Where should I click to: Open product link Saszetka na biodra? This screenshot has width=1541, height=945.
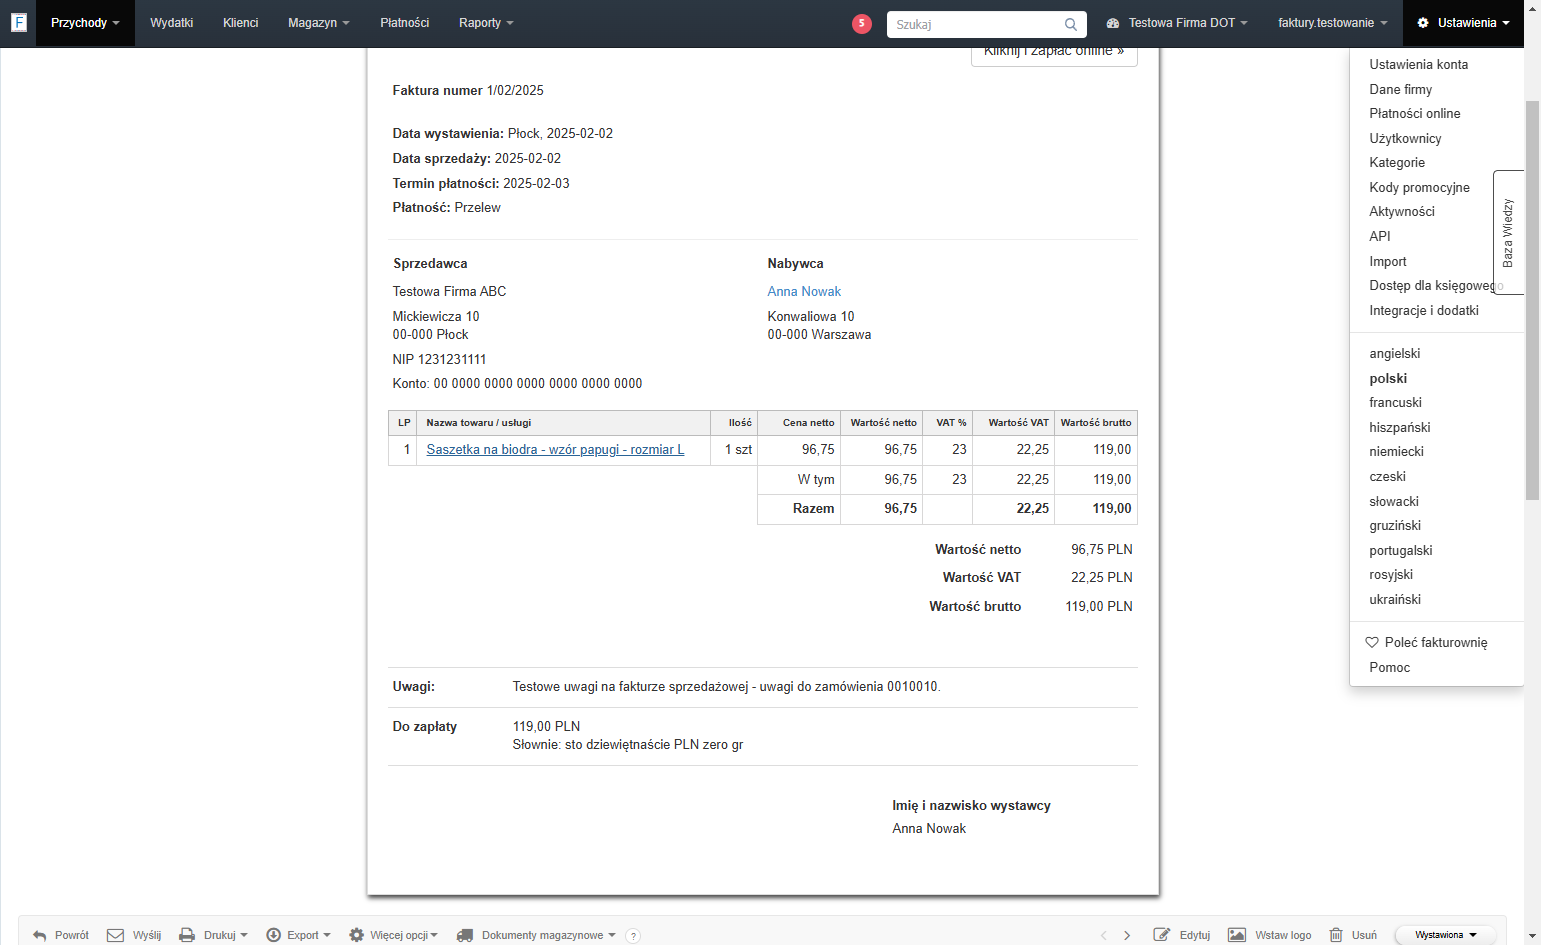[555, 450]
